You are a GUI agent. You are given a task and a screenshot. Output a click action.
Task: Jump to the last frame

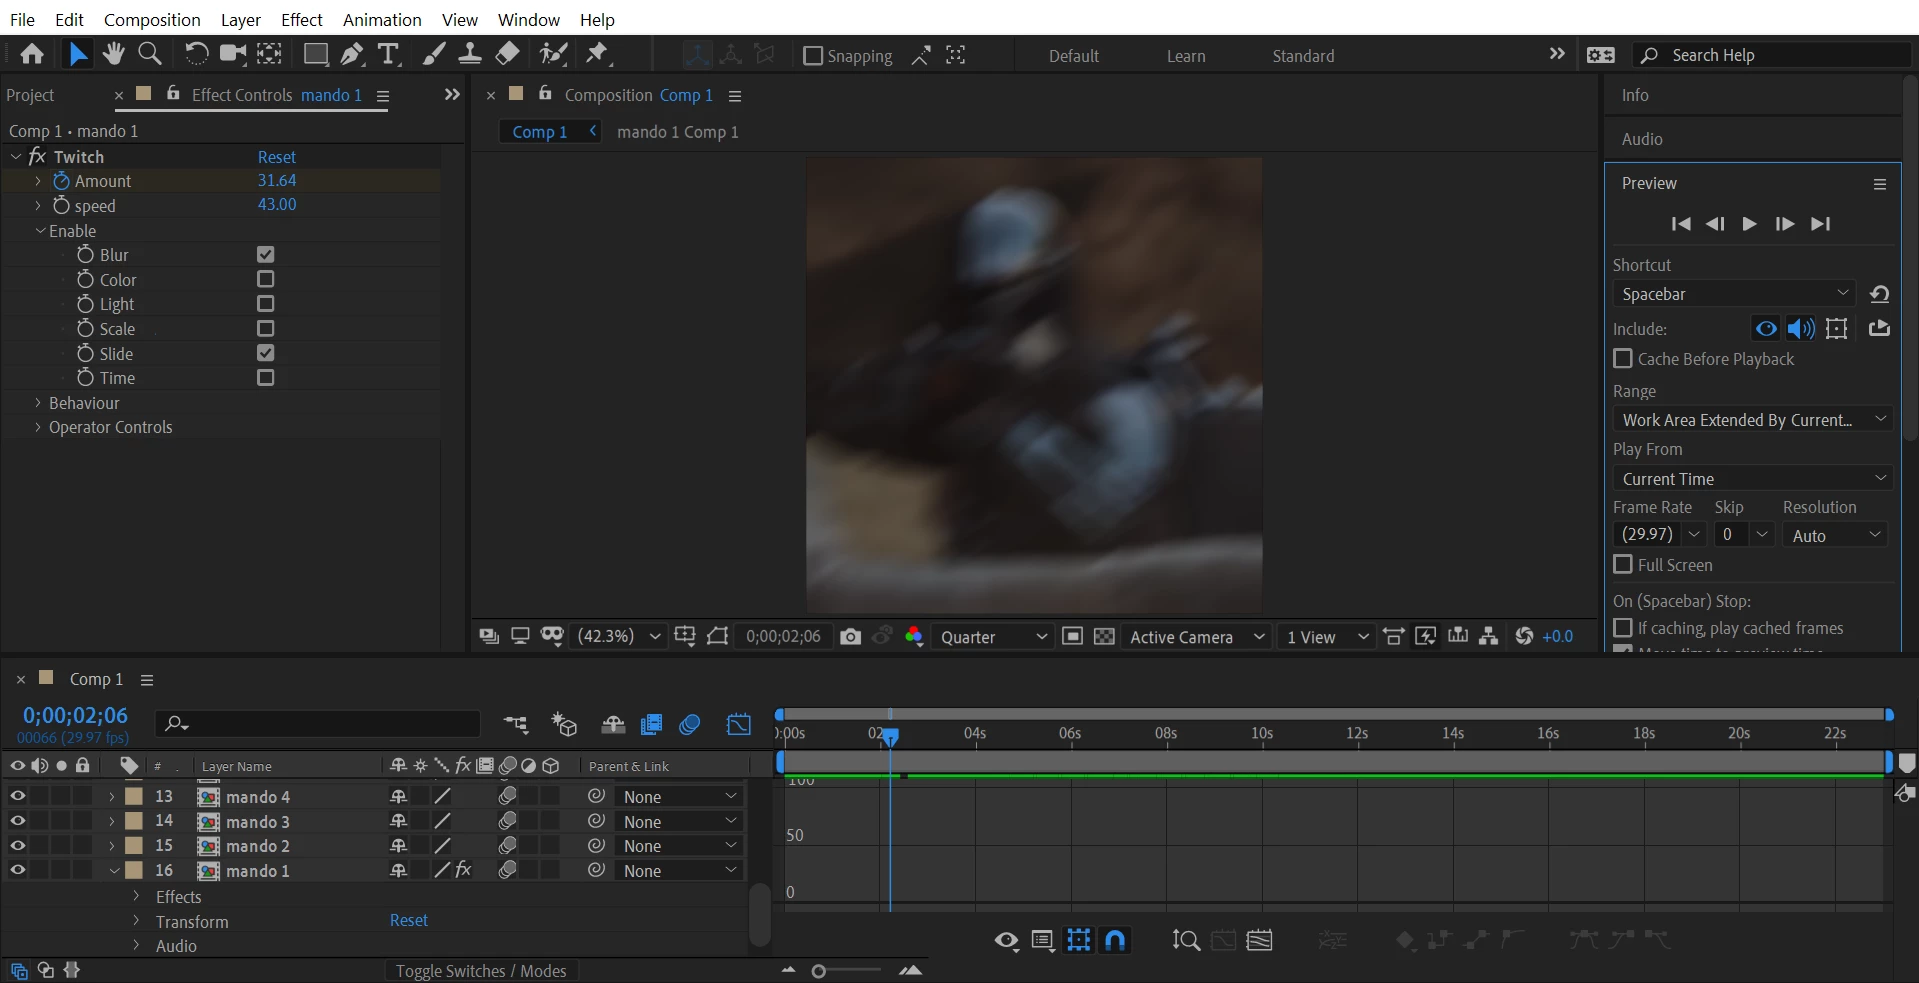pyautogui.click(x=1821, y=224)
